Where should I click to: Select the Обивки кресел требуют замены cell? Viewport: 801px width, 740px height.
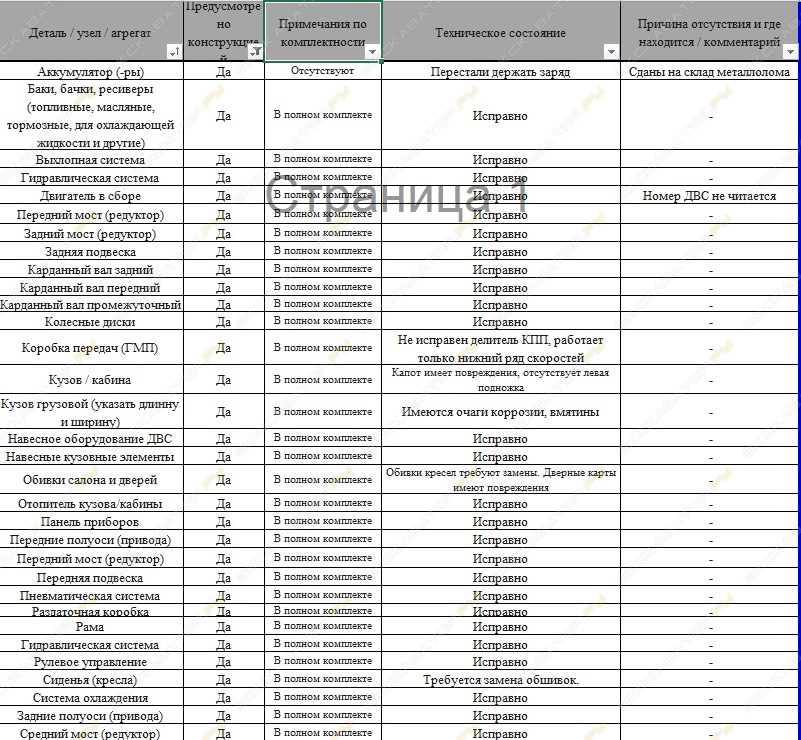(501, 479)
